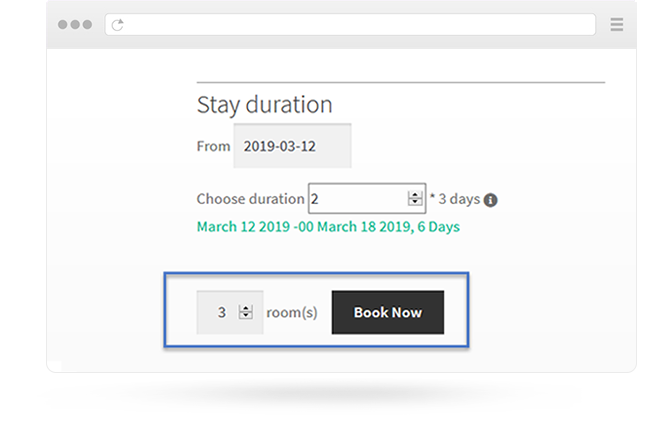Click the rooms quantity field showing 3
This screenshot has width=667, height=424.
230,312
